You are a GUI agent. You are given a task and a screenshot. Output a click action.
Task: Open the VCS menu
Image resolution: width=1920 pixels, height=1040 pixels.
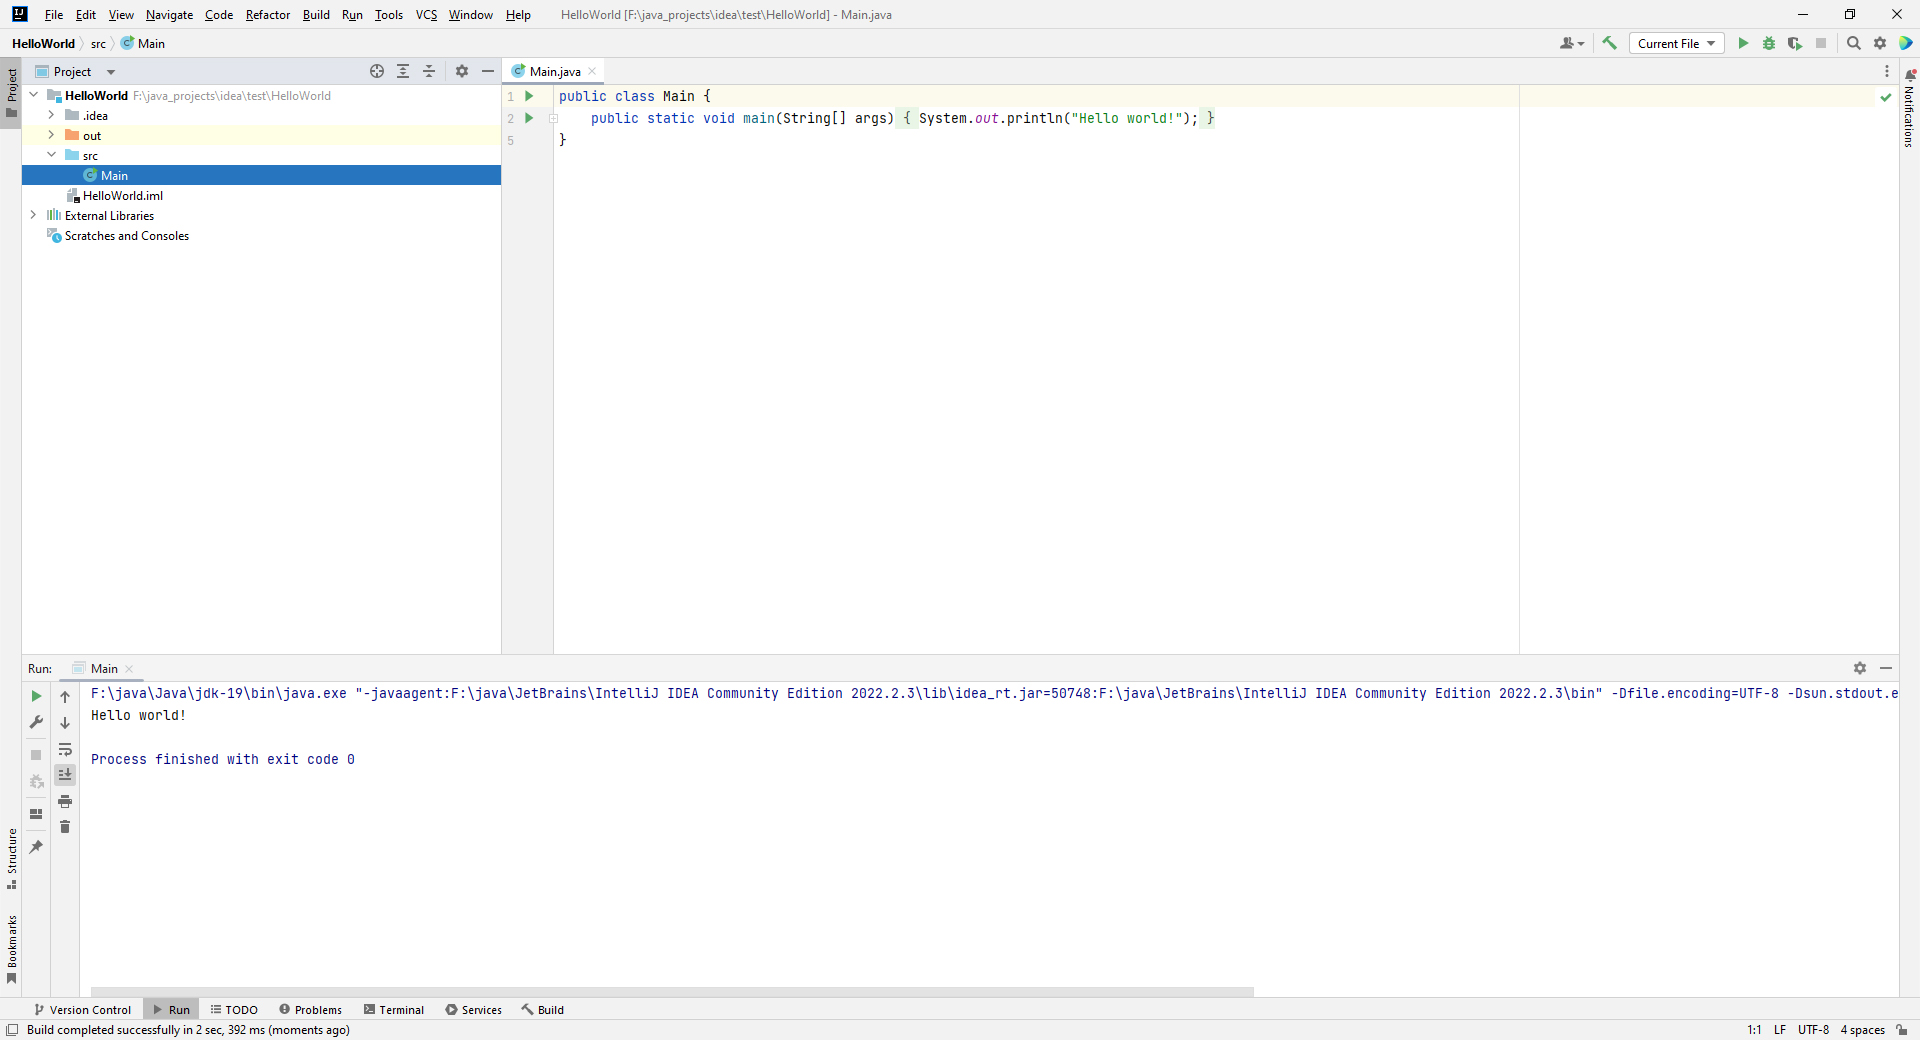point(426,14)
